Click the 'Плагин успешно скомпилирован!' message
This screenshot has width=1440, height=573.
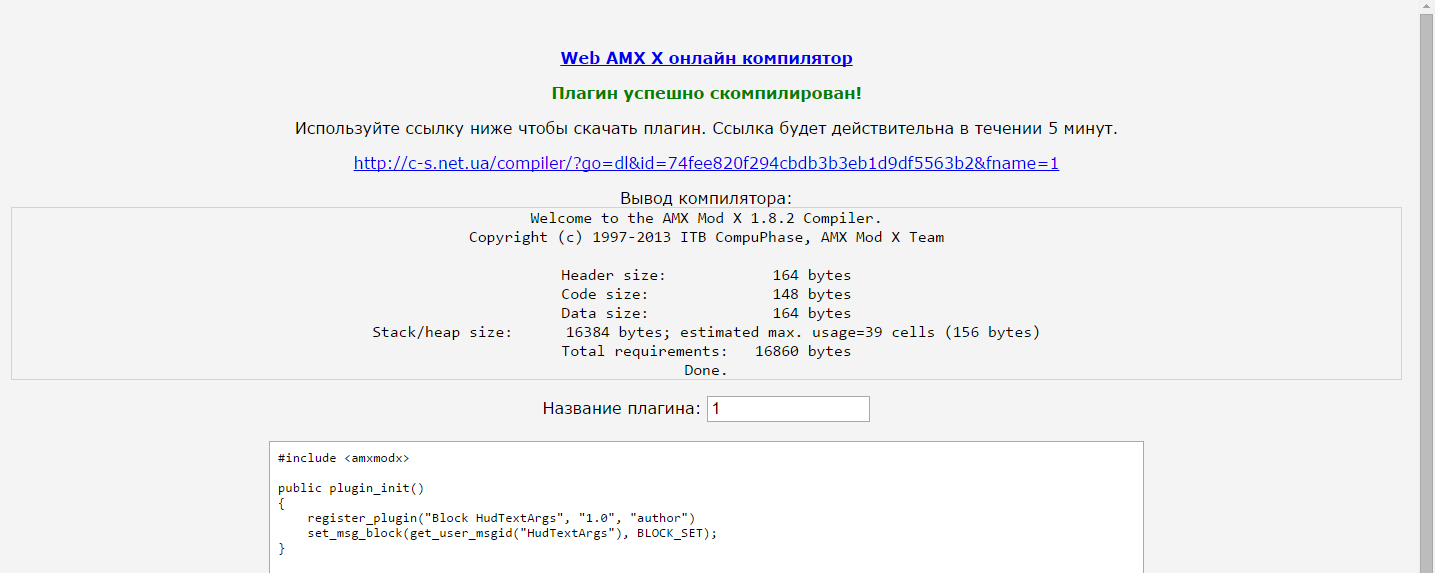click(x=706, y=93)
